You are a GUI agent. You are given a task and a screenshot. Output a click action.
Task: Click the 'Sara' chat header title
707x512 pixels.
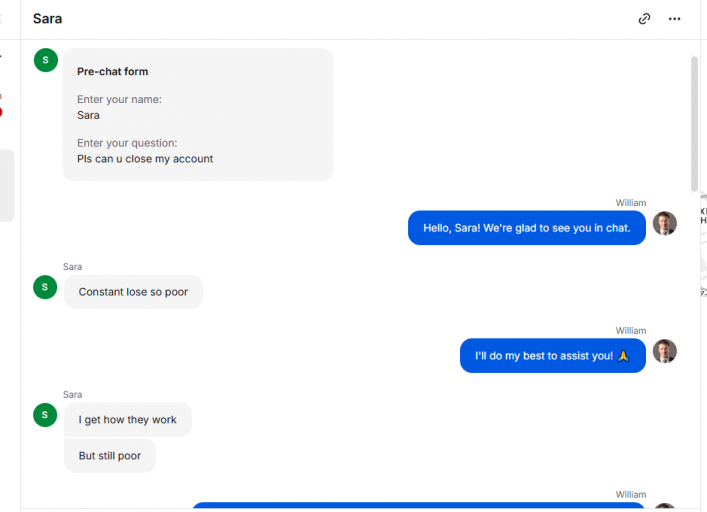(47, 19)
